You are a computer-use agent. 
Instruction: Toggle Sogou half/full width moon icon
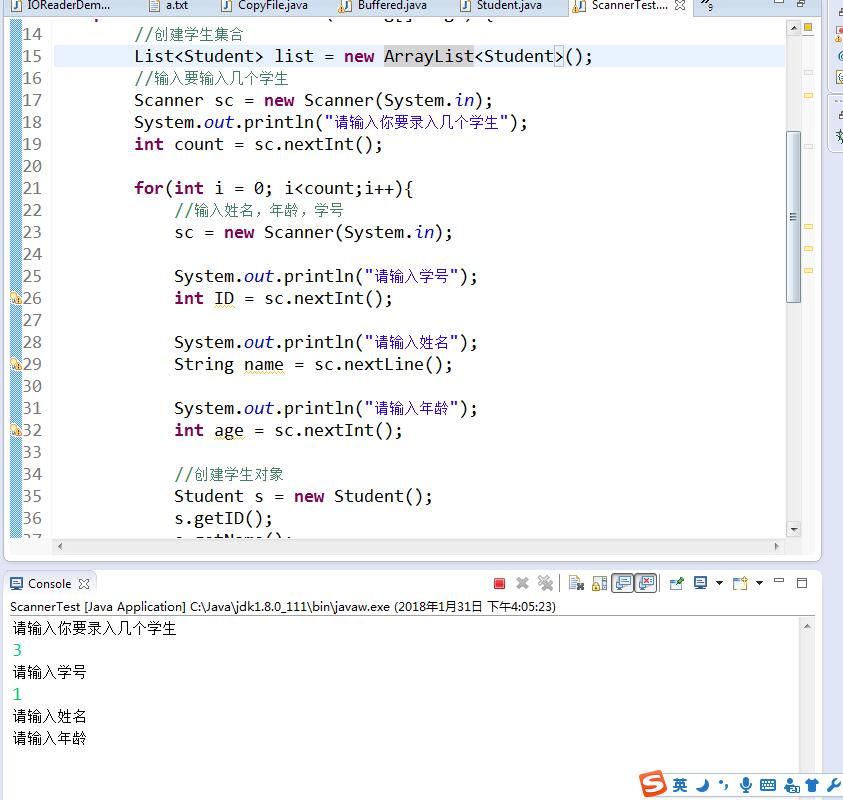tap(702, 785)
